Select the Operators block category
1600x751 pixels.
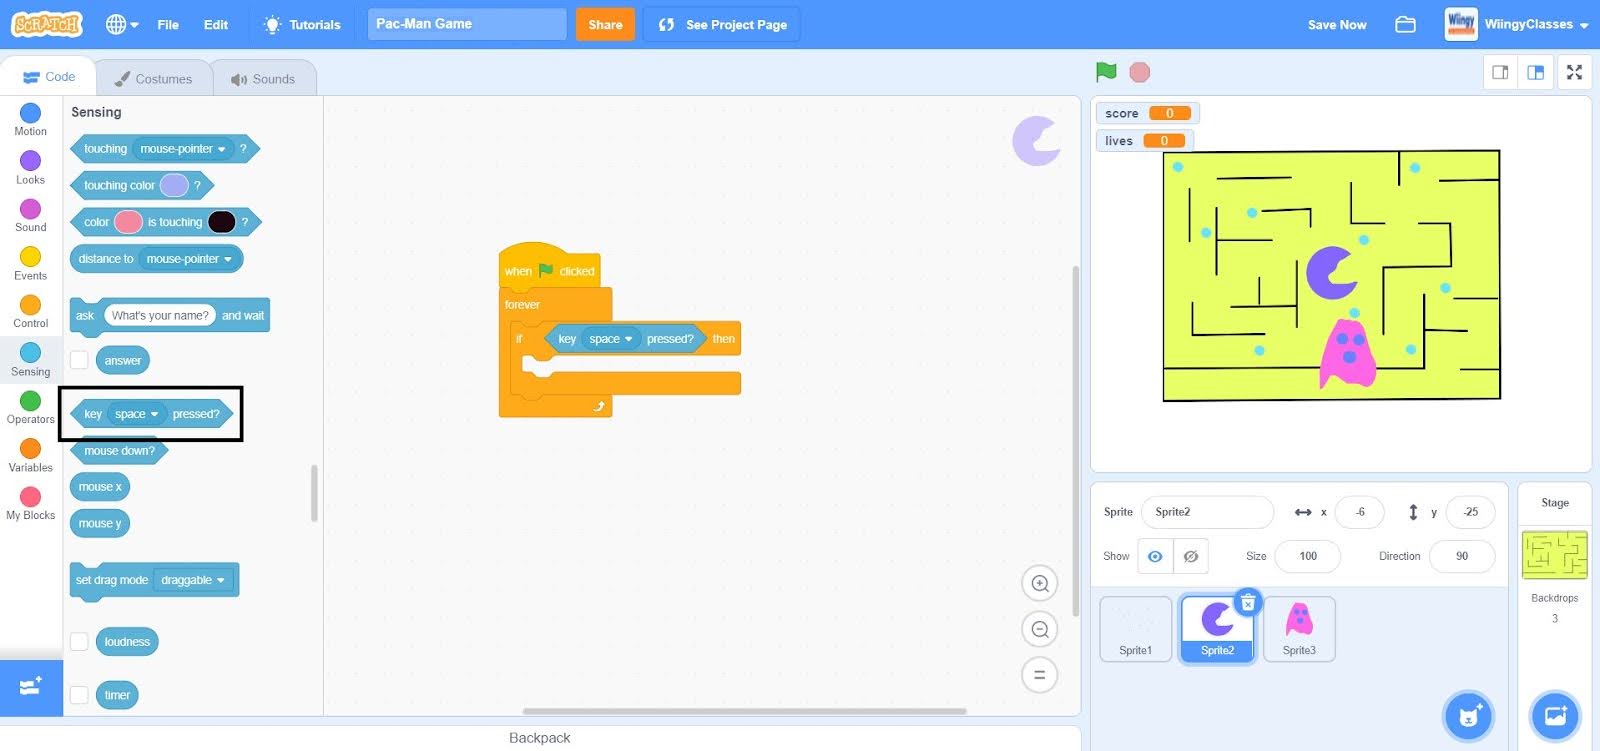(30, 408)
